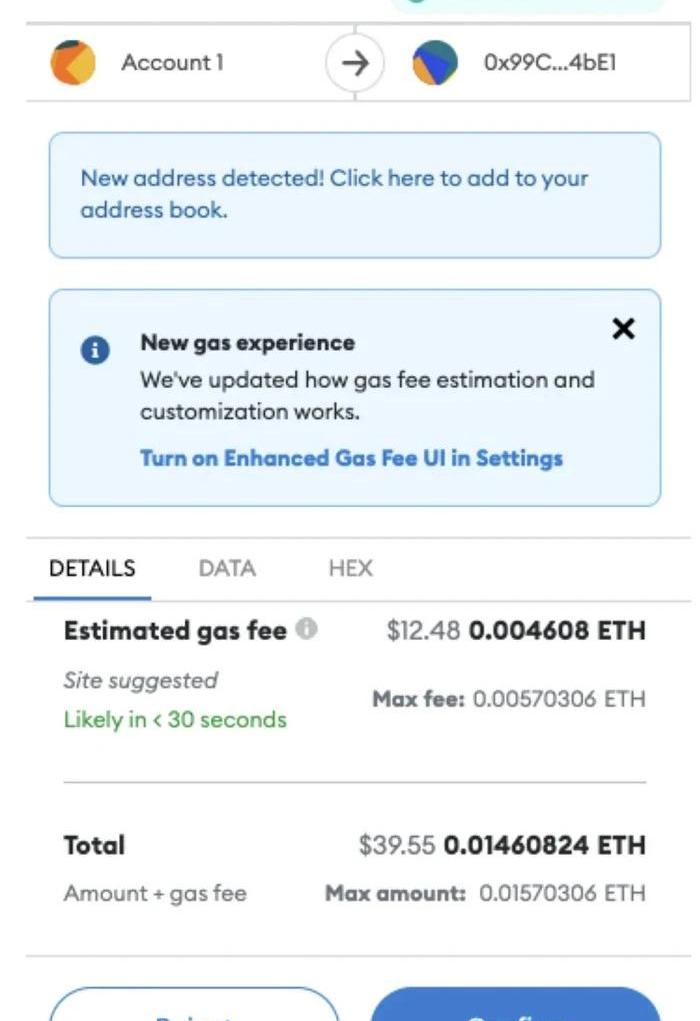The image size is (700, 1021).
Task: Click info icon beside Estimated gas fee
Action: pyautogui.click(x=309, y=630)
